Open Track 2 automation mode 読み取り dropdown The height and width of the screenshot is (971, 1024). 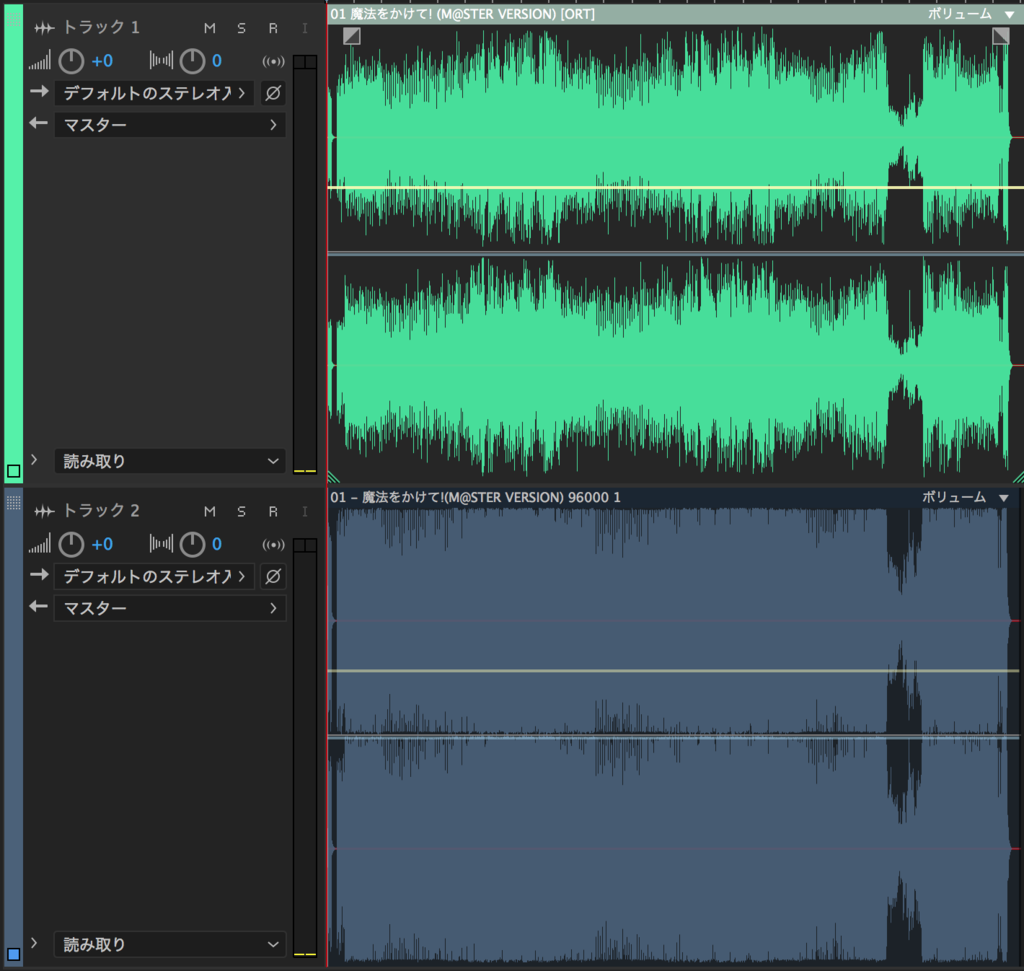(170, 944)
